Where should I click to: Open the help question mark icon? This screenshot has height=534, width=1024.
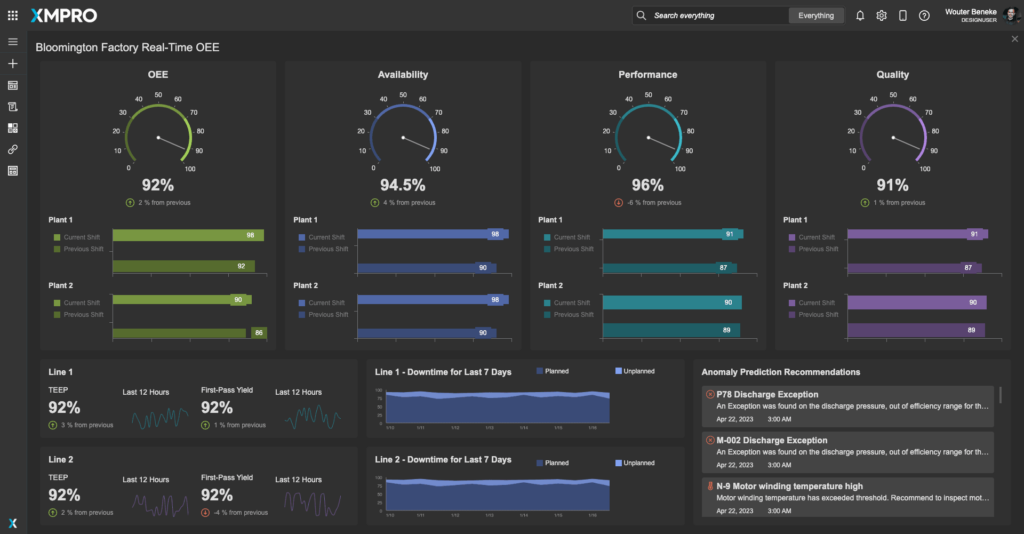[924, 16]
